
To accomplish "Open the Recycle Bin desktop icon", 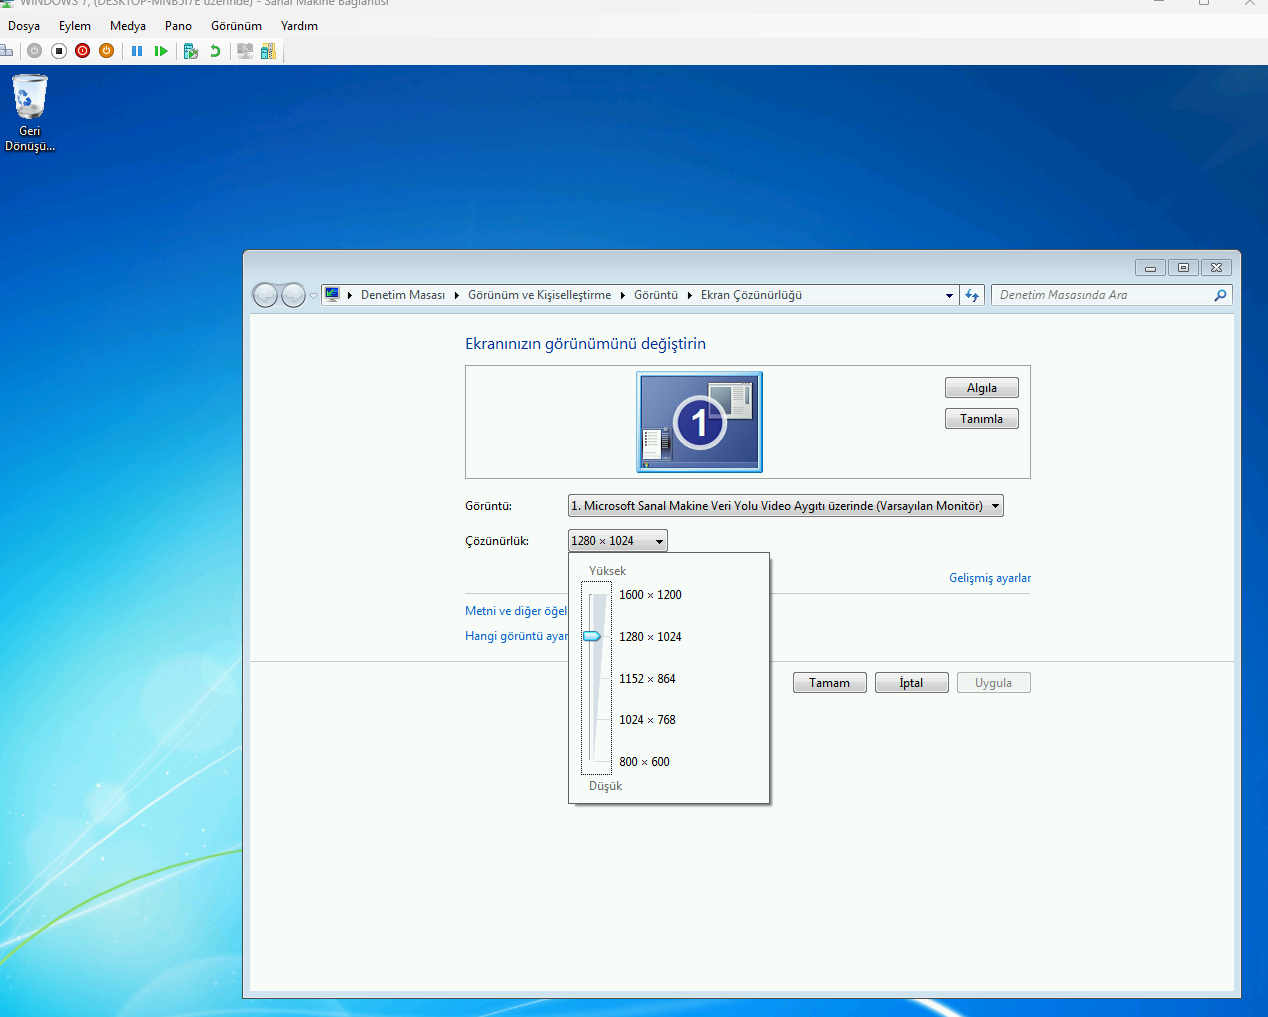I will click(30, 113).
